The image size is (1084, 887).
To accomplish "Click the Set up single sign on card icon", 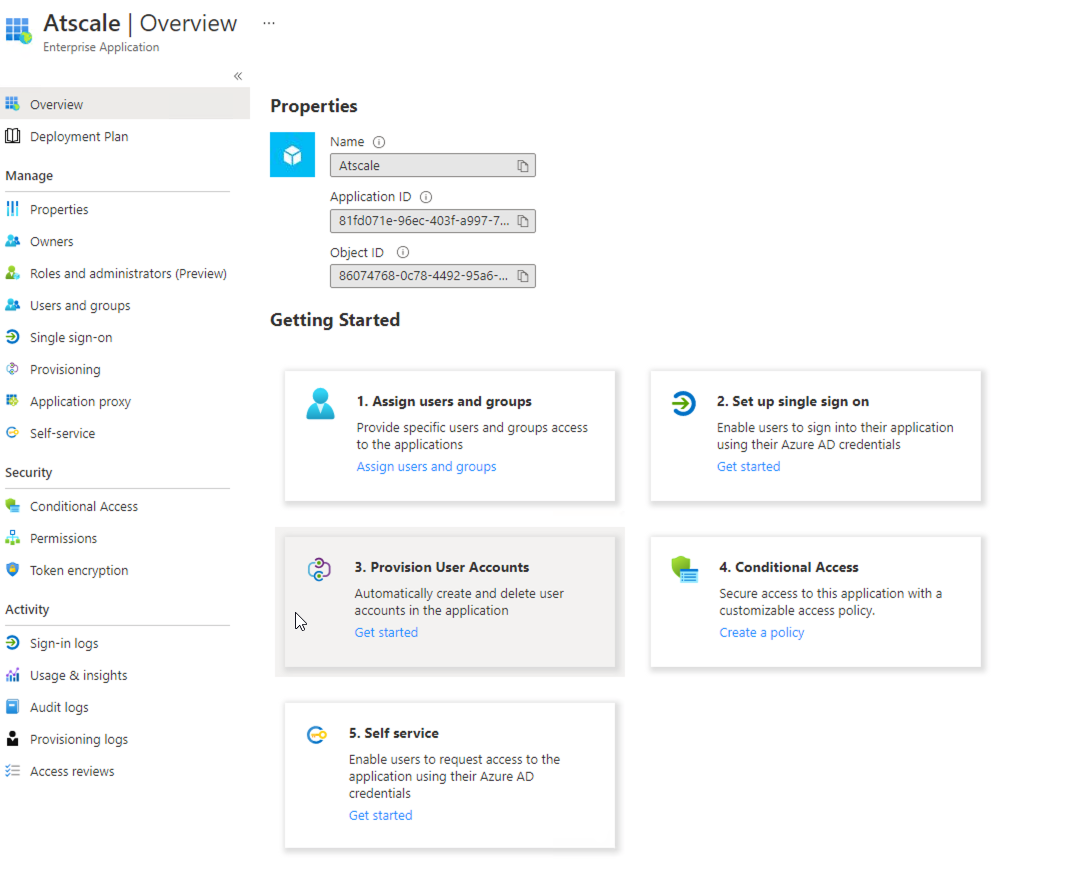I will (683, 403).
